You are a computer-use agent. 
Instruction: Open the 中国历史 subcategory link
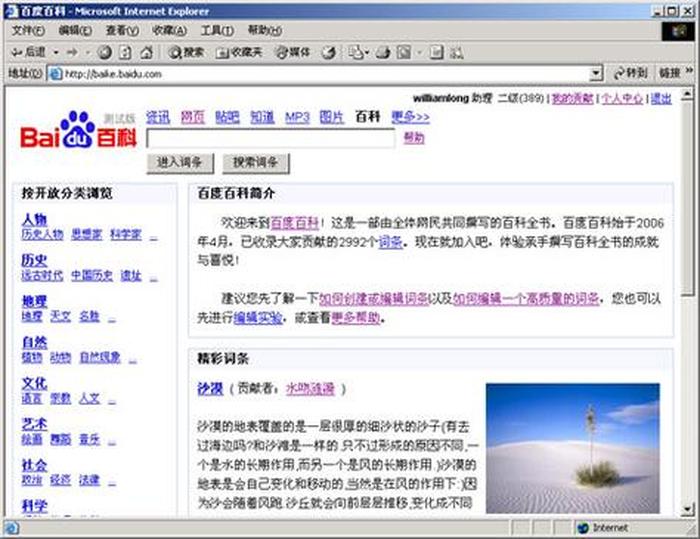92,276
